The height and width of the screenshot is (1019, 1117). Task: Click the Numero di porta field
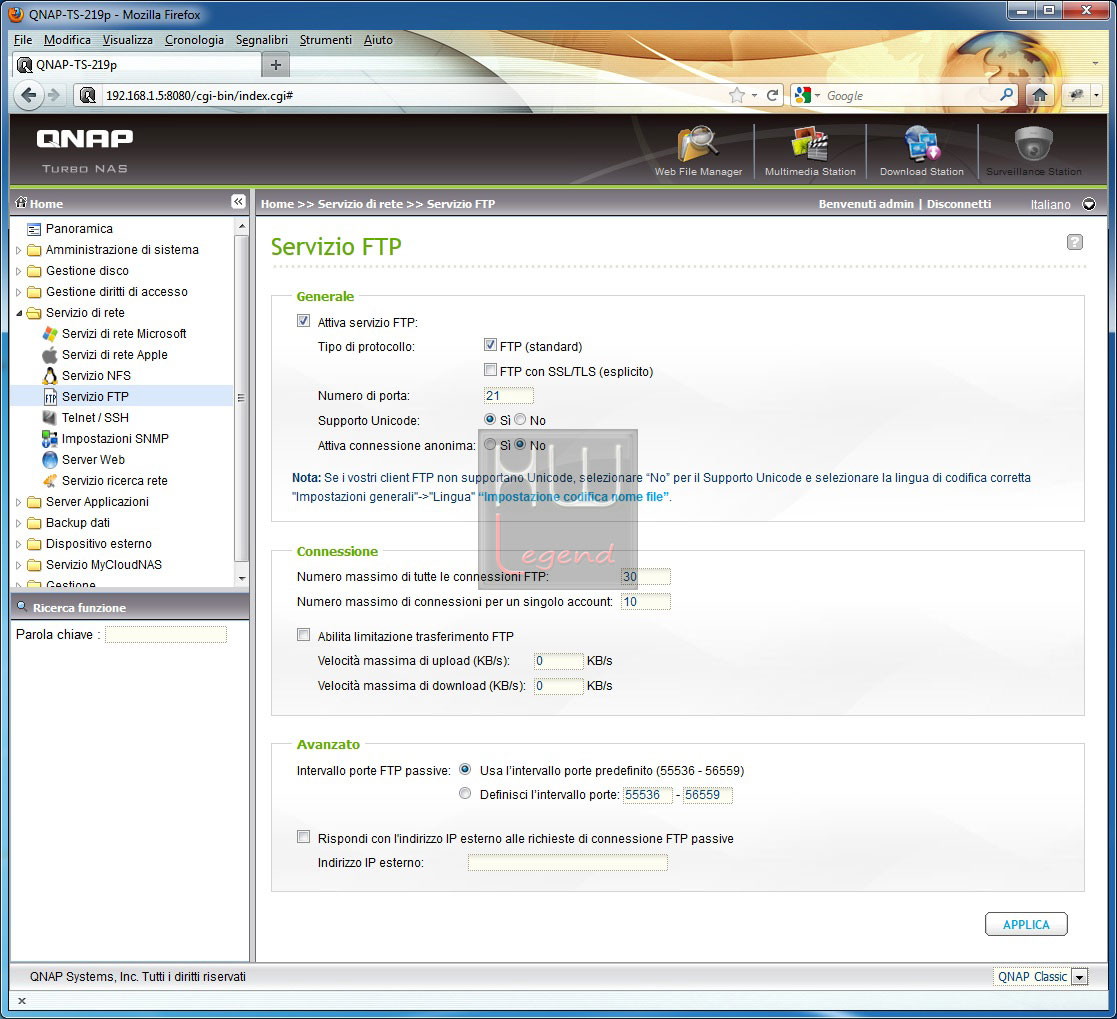tap(508, 395)
